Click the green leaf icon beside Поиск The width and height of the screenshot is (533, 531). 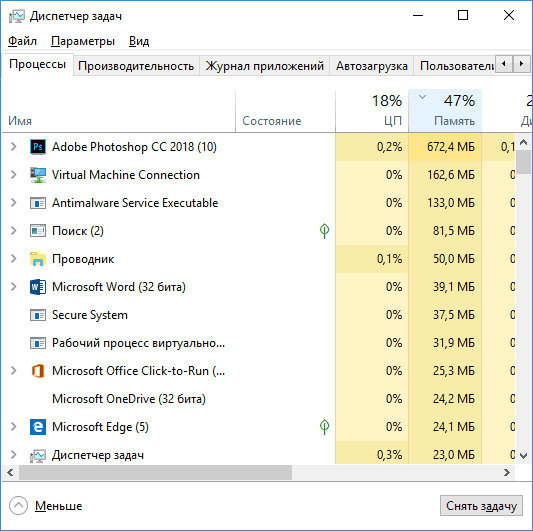tap(324, 231)
